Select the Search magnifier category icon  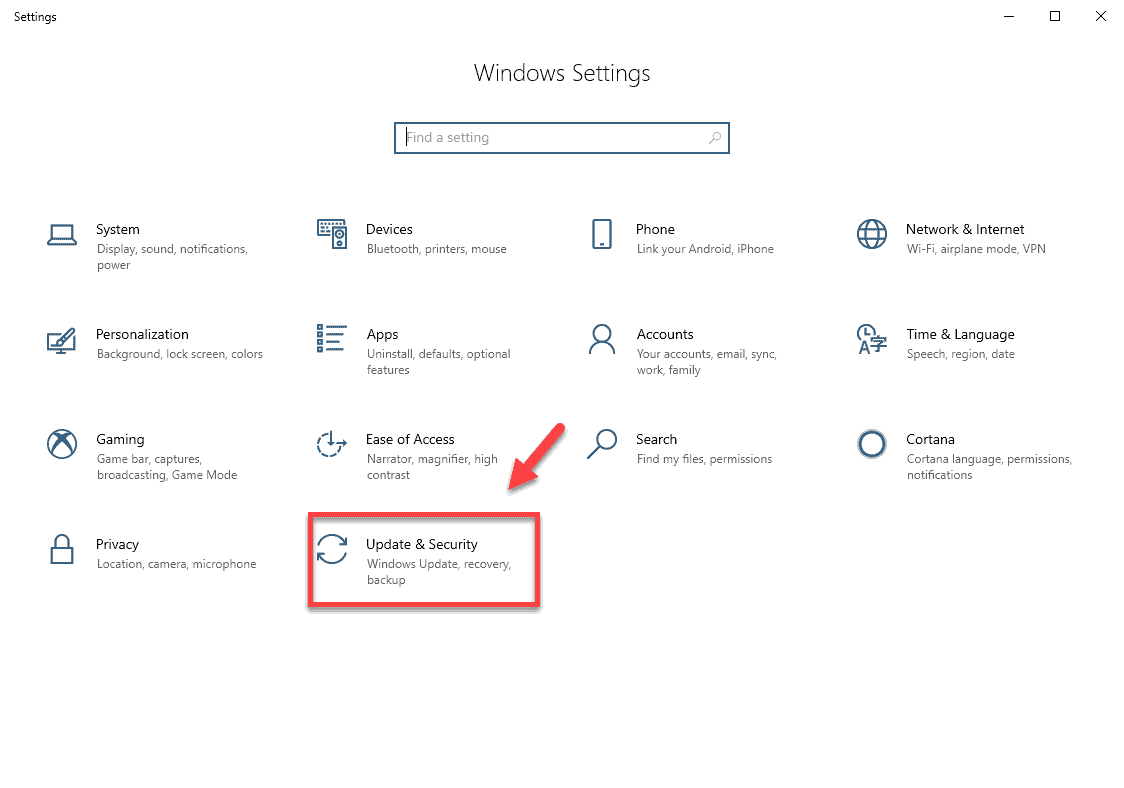pos(602,444)
